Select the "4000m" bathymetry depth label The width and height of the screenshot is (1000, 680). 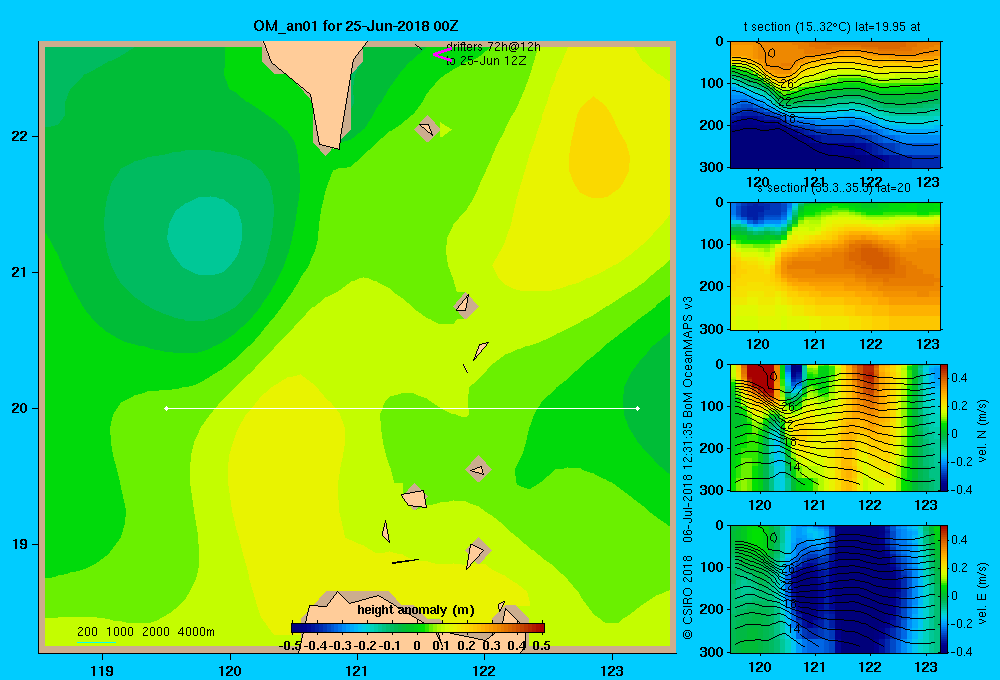pyautogui.click(x=196, y=632)
